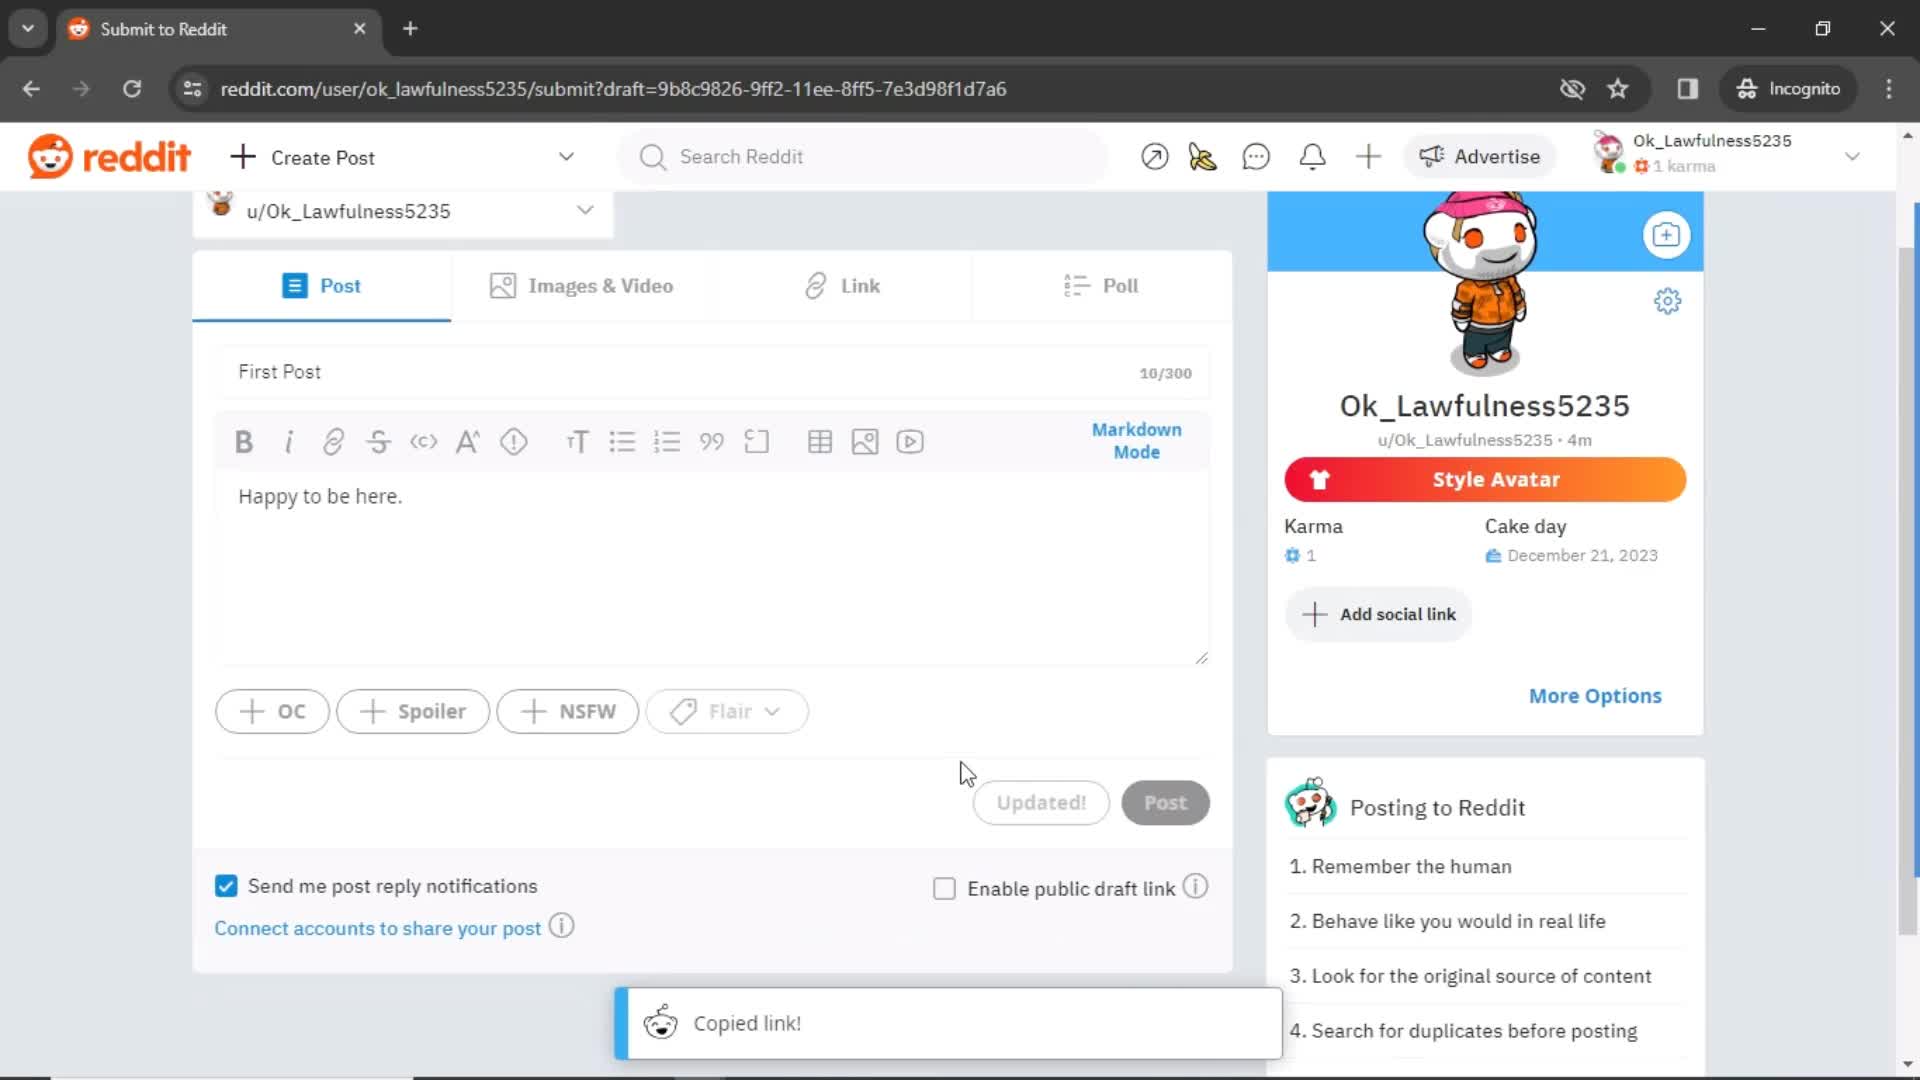Click inline code formatting icon

(423, 440)
